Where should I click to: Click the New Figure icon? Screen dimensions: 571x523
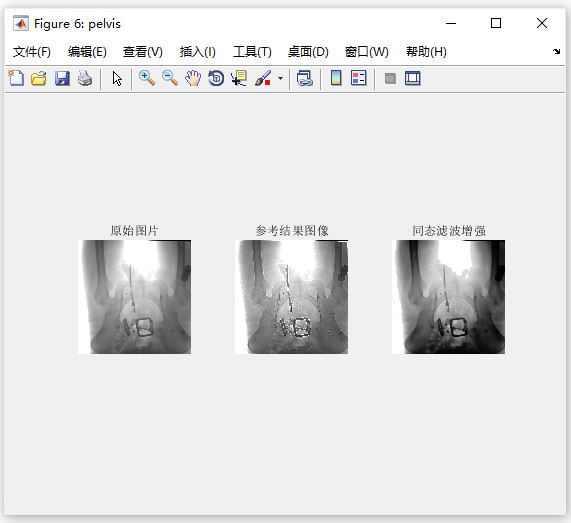(16, 78)
